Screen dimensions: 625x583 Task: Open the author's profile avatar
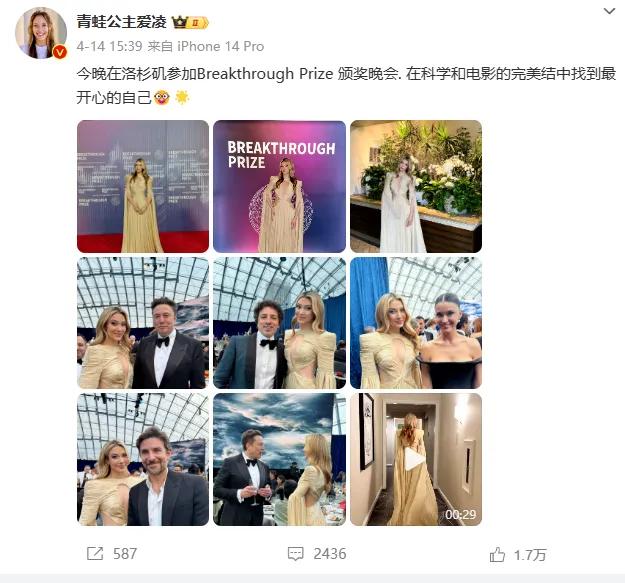point(41,33)
